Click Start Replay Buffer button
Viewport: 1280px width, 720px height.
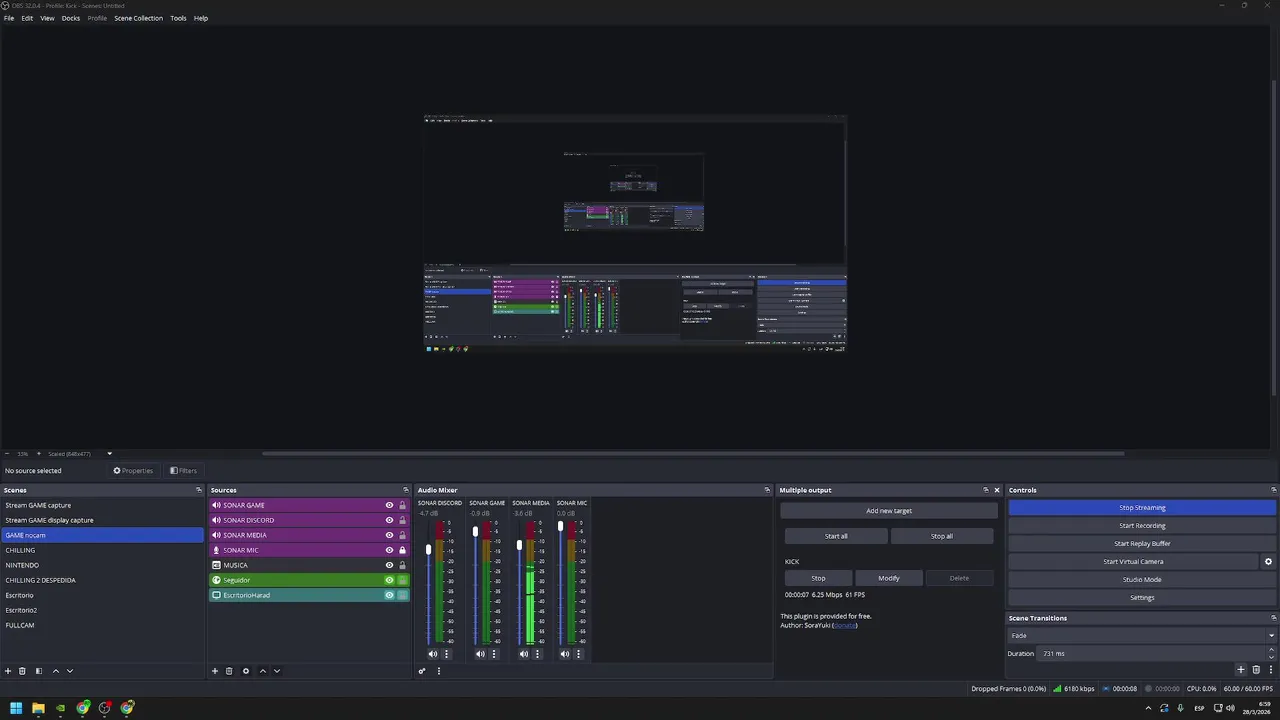pos(1142,544)
